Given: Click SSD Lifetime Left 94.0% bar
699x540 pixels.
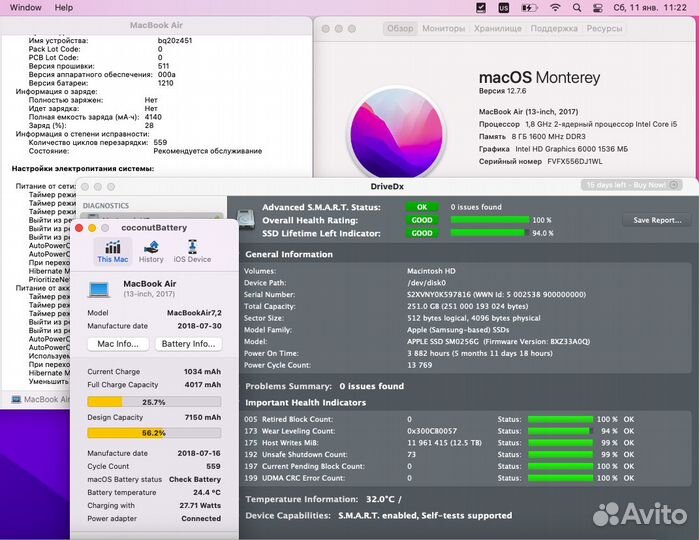Looking at the screenshot, I should [490, 233].
